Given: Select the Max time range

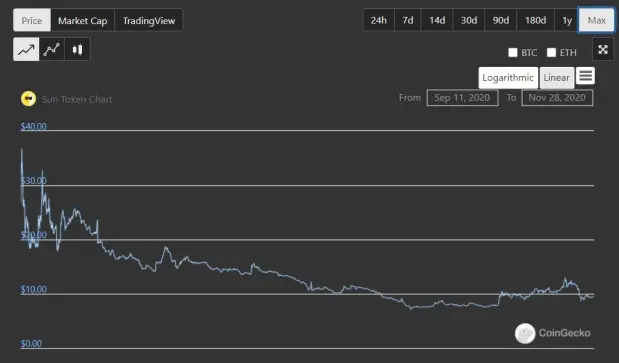Looking at the screenshot, I should pos(596,20).
